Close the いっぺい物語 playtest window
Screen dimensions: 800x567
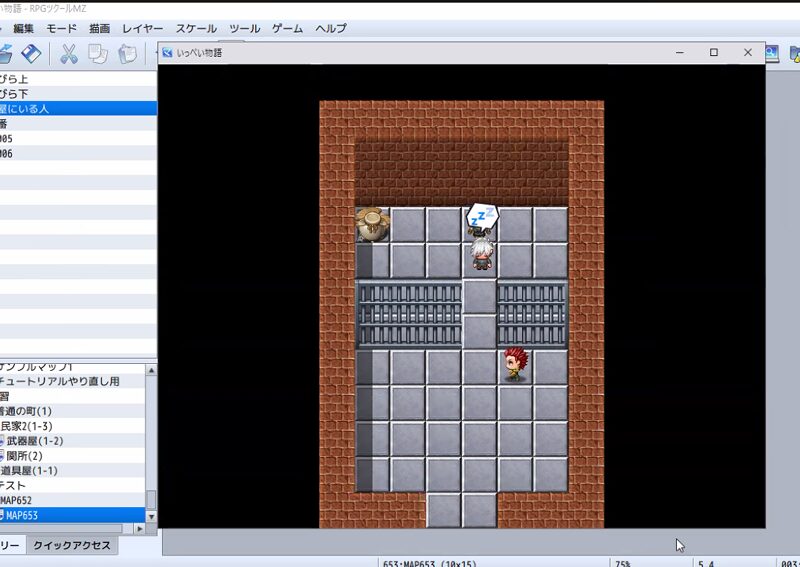(x=747, y=53)
